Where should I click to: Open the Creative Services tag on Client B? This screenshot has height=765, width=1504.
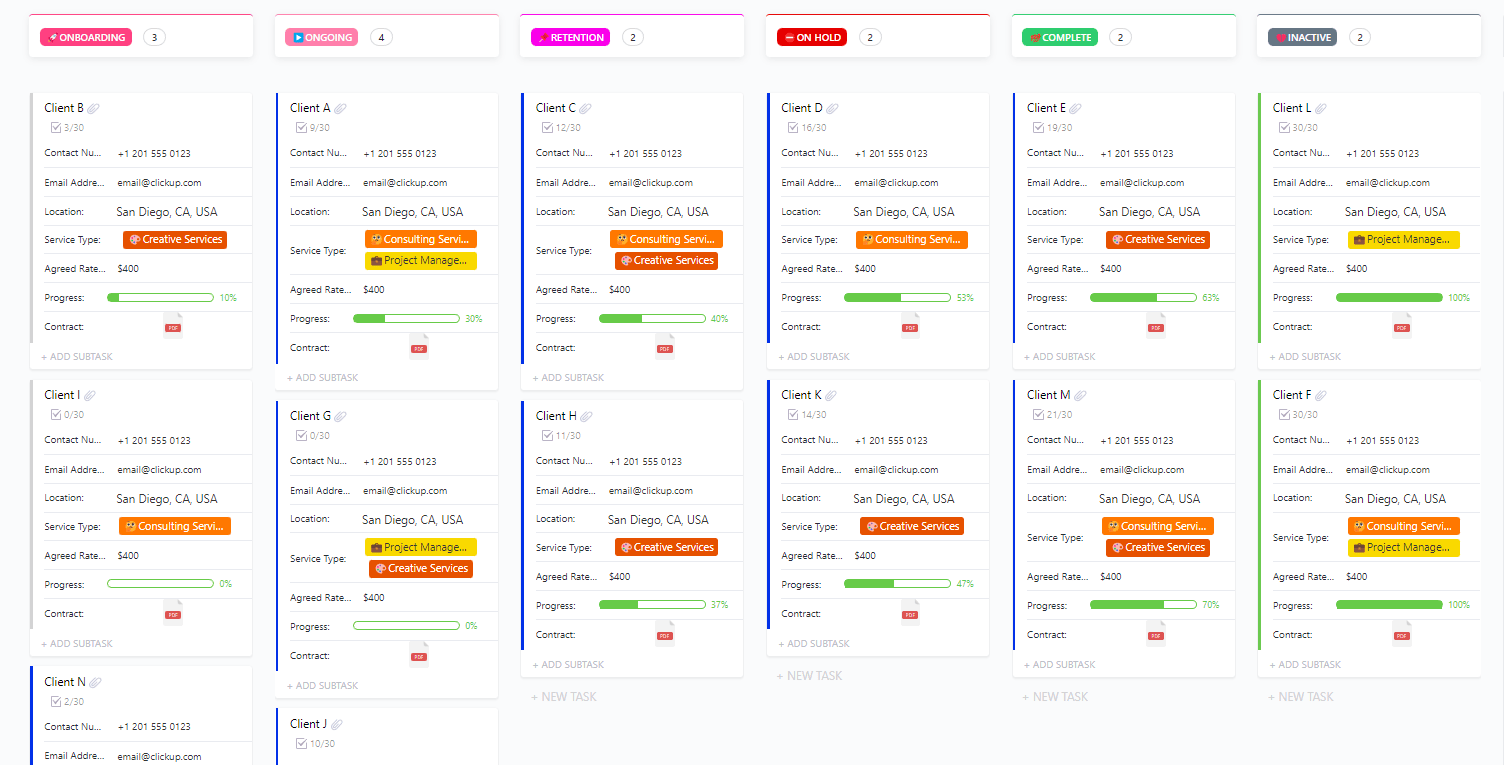pyautogui.click(x=174, y=239)
